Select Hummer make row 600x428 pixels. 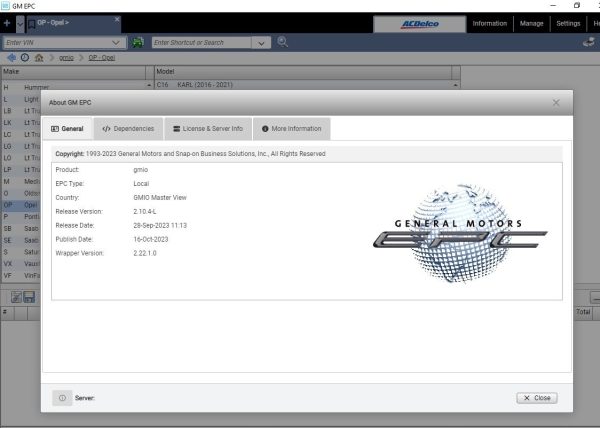pyautogui.click(x=74, y=88)
